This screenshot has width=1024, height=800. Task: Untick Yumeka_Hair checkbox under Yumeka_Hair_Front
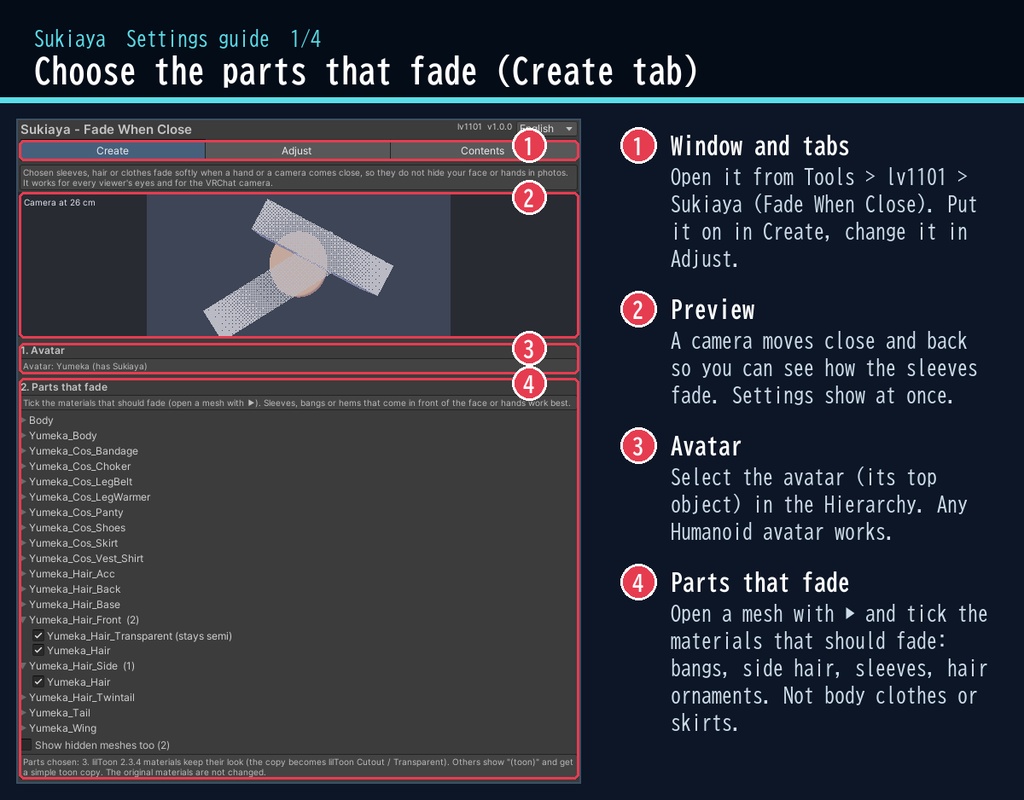tap(39, 650)
